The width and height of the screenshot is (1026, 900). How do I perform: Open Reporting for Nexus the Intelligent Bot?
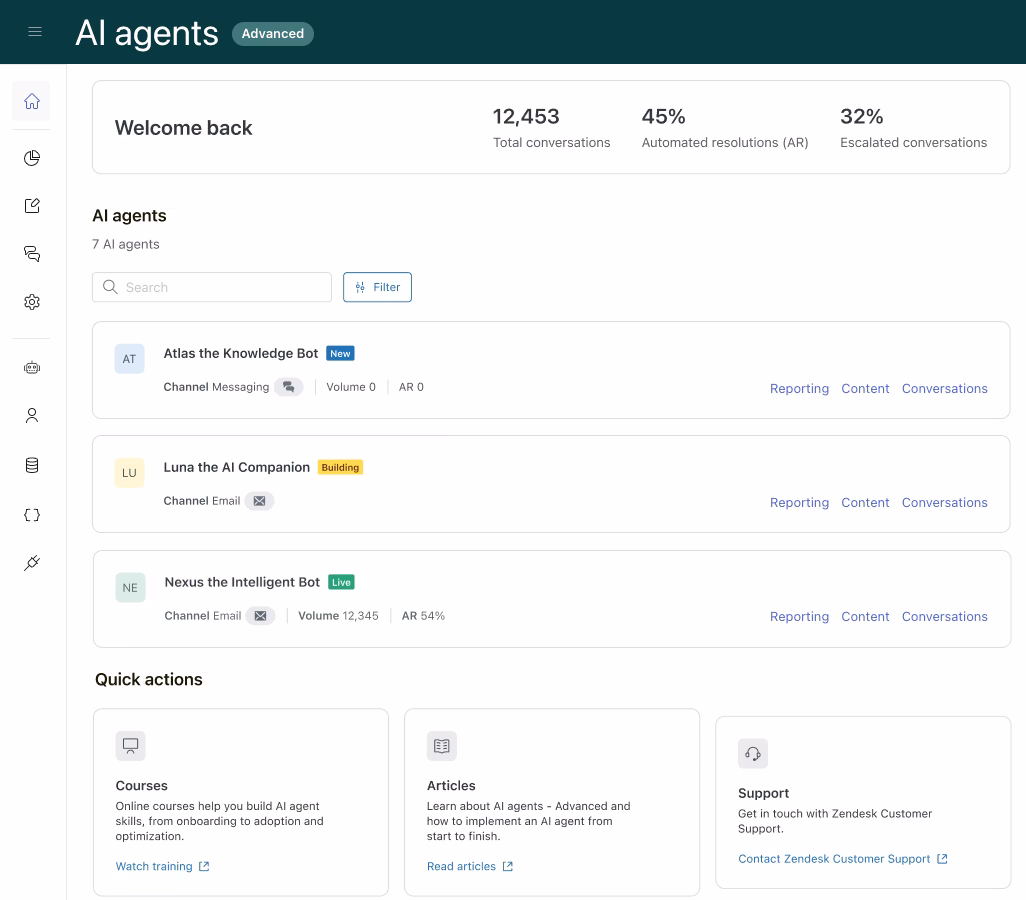799,616
